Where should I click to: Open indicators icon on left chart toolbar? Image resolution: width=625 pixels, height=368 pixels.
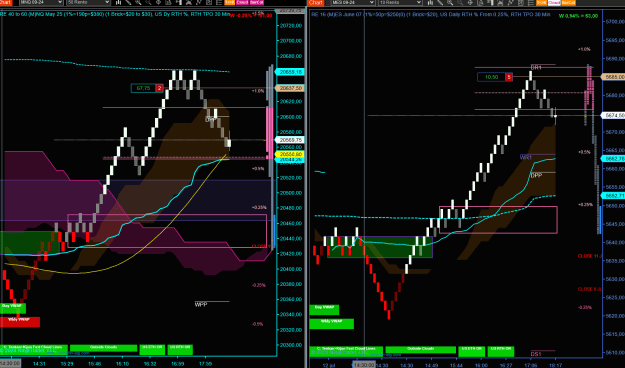tap(199, 2)
